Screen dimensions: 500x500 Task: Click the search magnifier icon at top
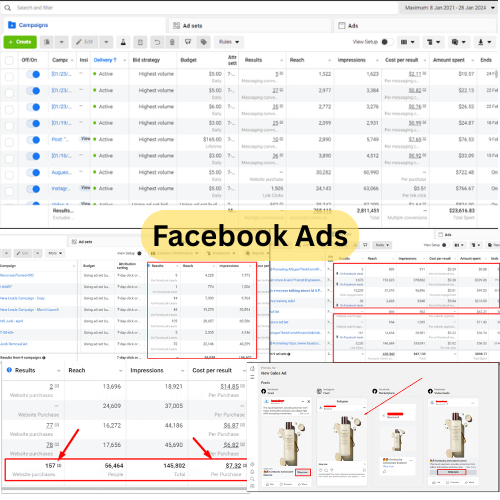coord(7,8)
